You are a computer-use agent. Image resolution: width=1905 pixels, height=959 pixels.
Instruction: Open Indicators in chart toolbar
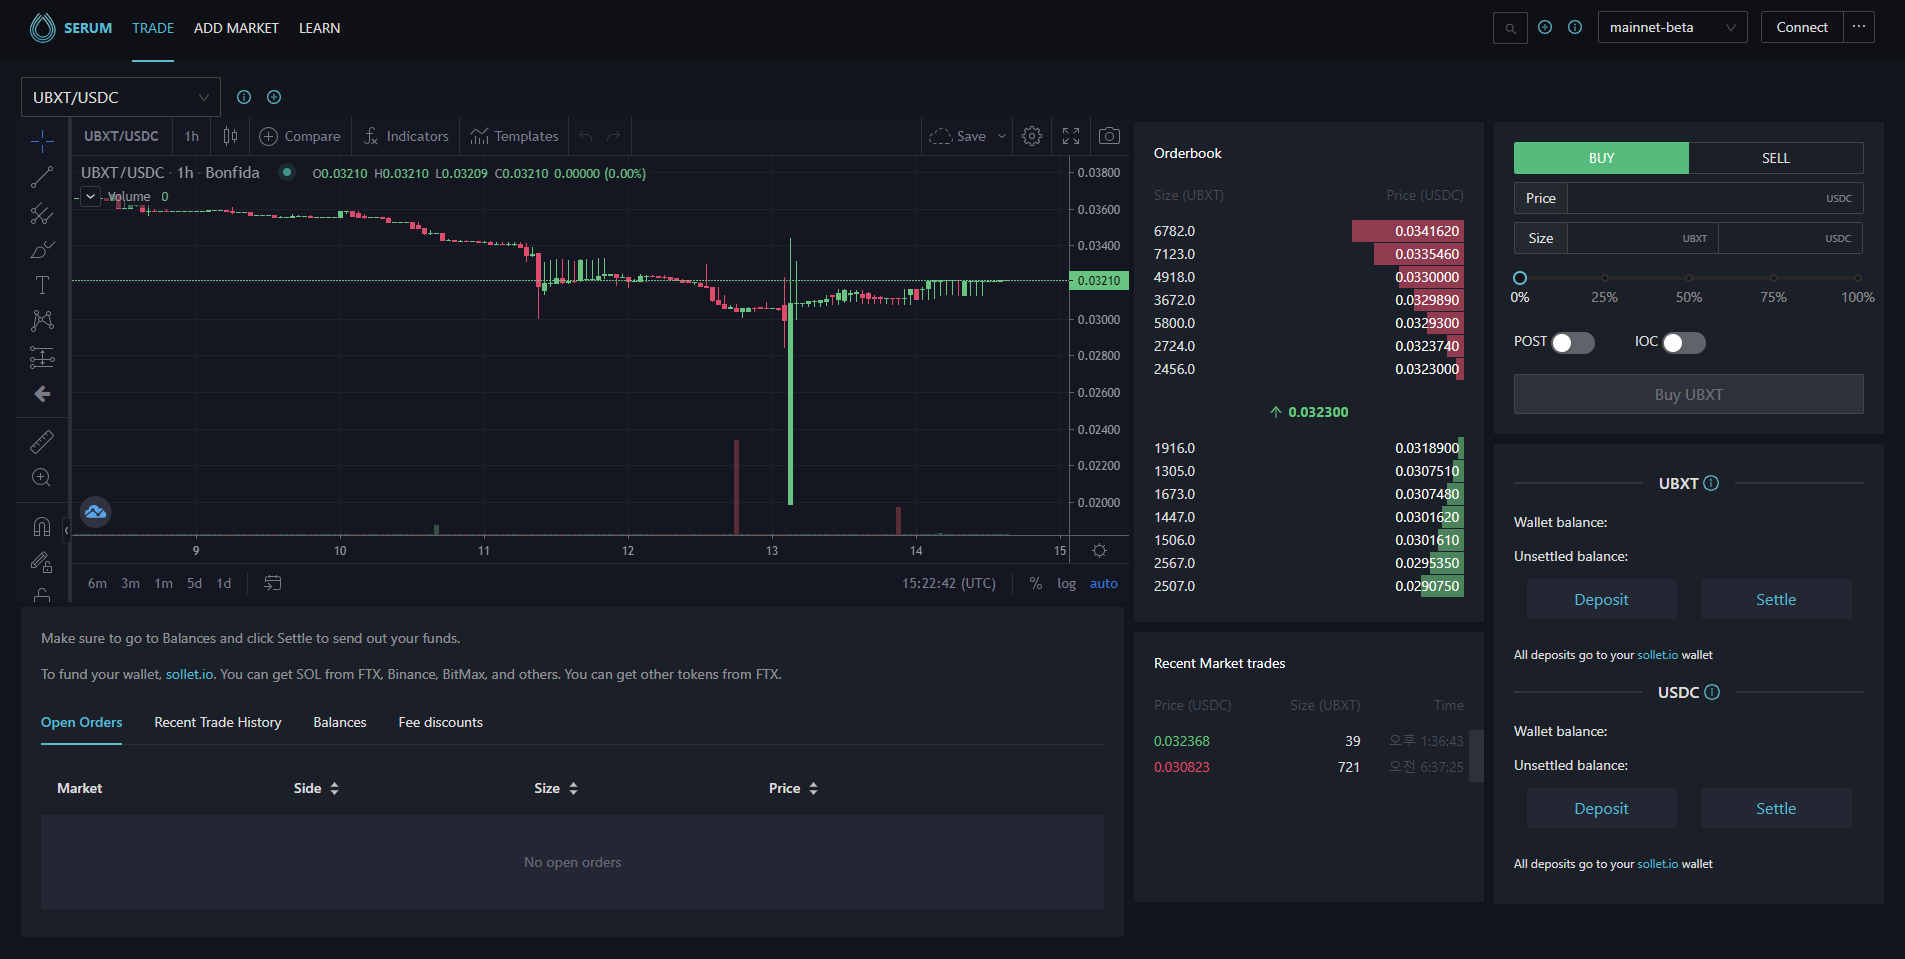click(406, 136)
